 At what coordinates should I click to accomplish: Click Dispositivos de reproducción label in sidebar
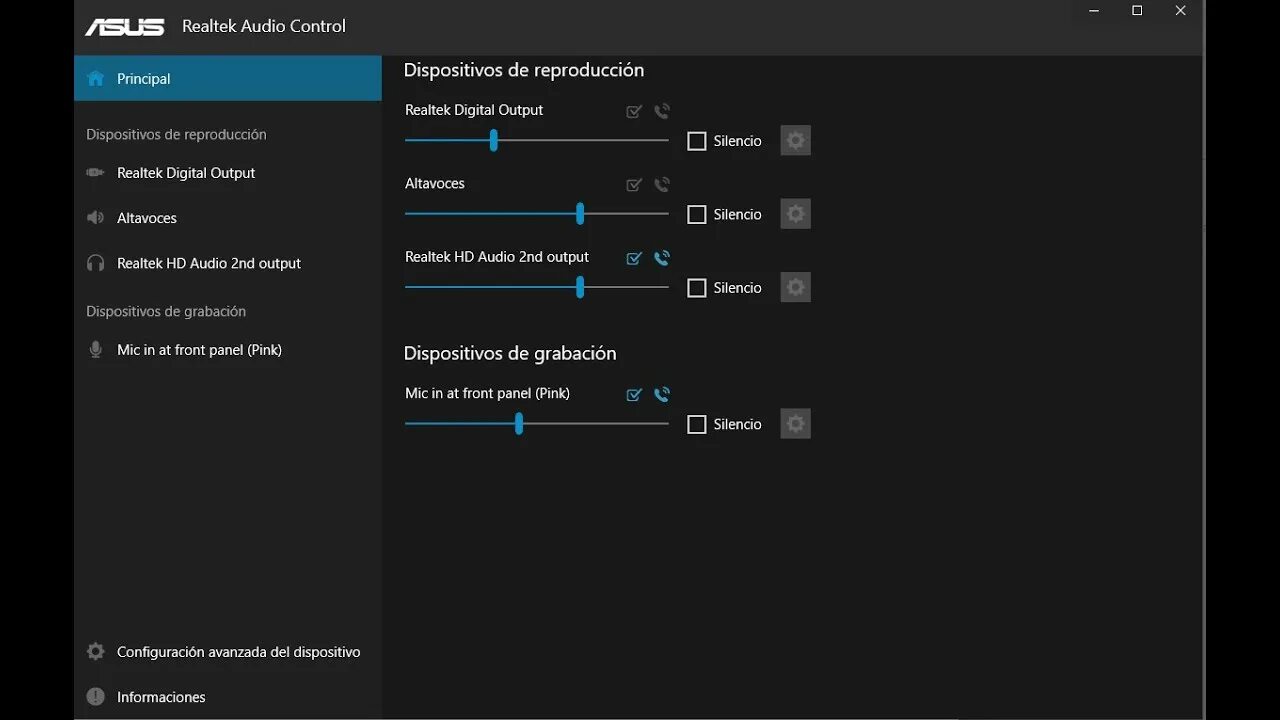point(176,134)
